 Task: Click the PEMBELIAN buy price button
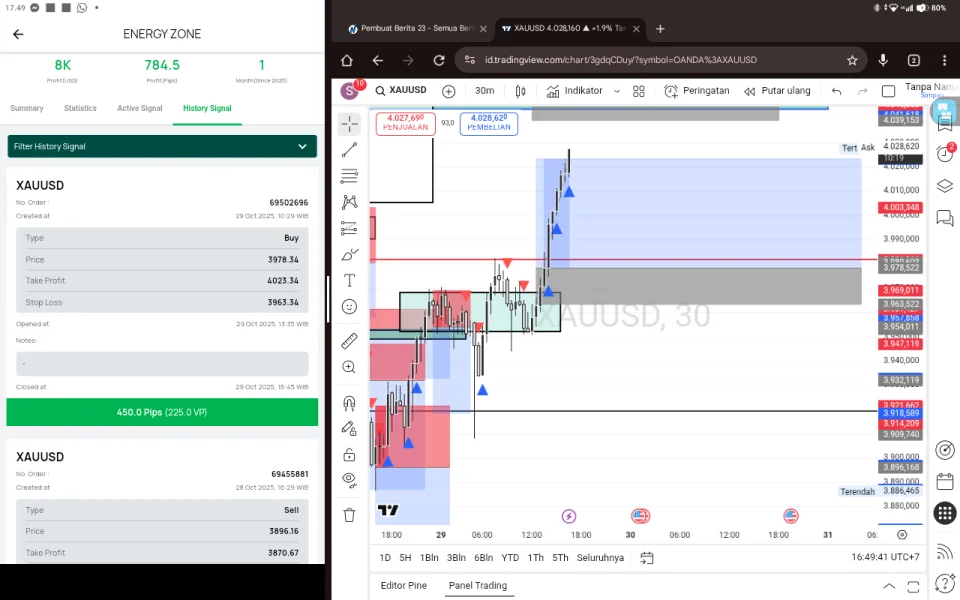tap(489, 122)
